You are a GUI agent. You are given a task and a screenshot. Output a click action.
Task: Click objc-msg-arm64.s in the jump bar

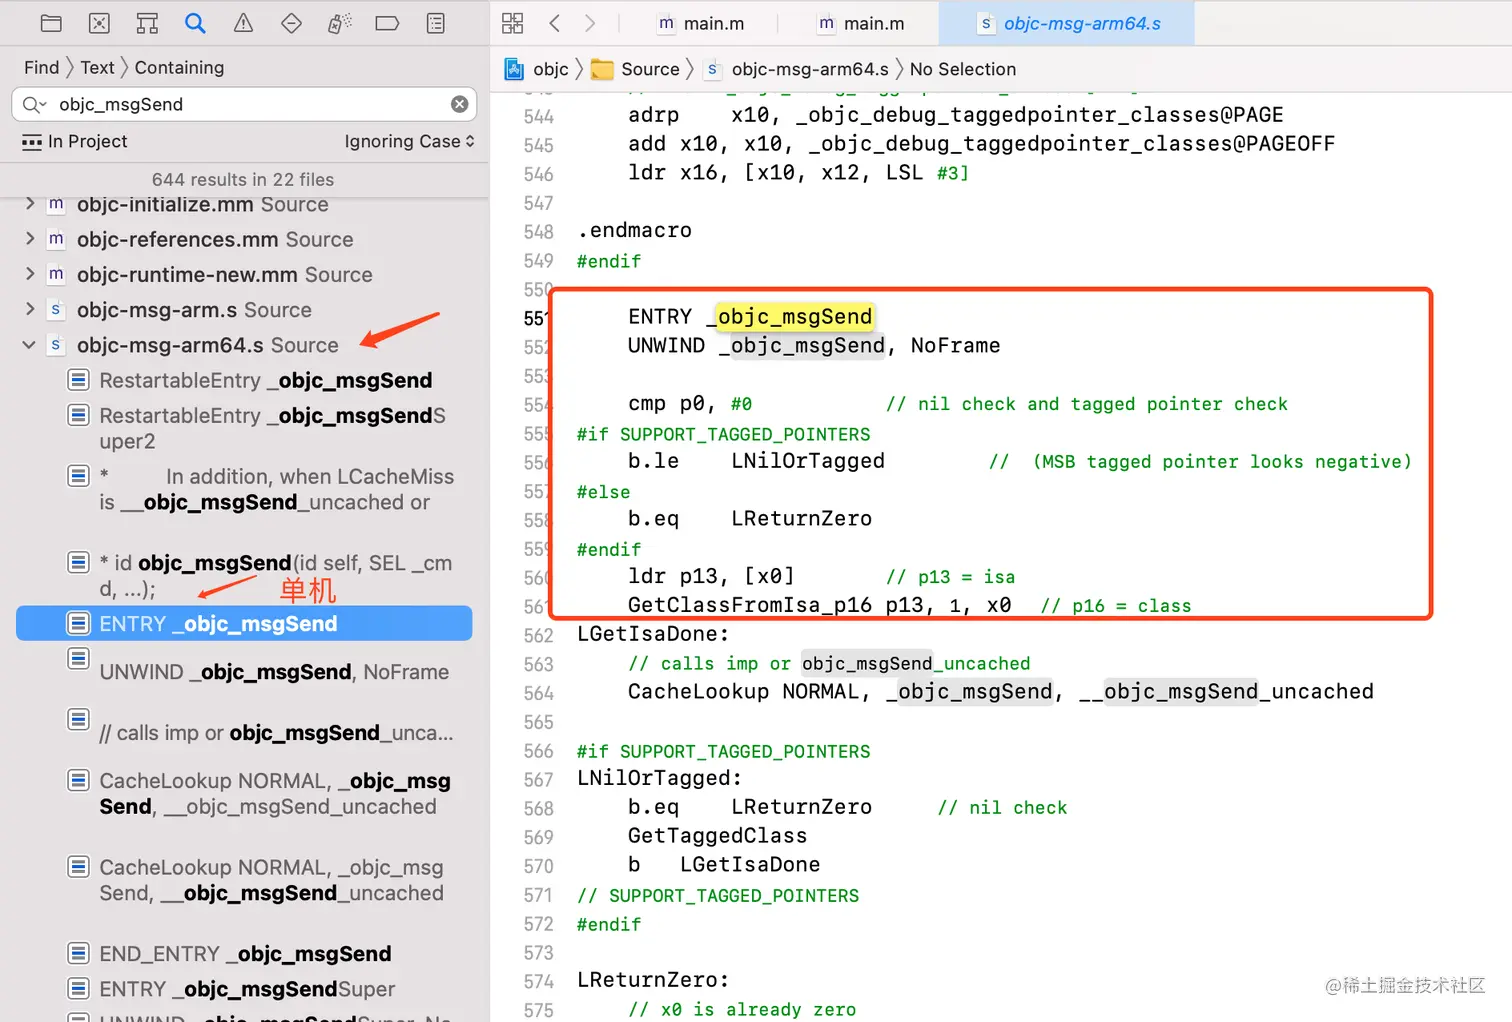click(x=797, y=69)
